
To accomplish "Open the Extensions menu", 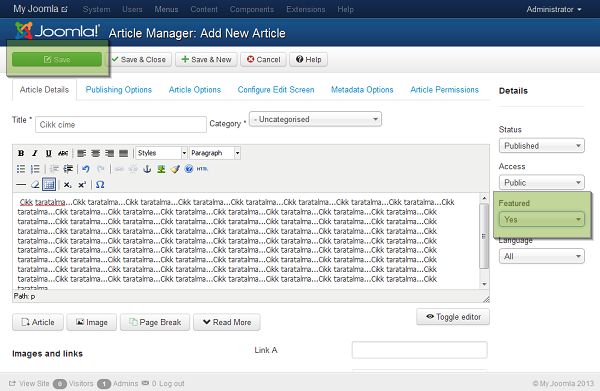I will coord(306,9).
